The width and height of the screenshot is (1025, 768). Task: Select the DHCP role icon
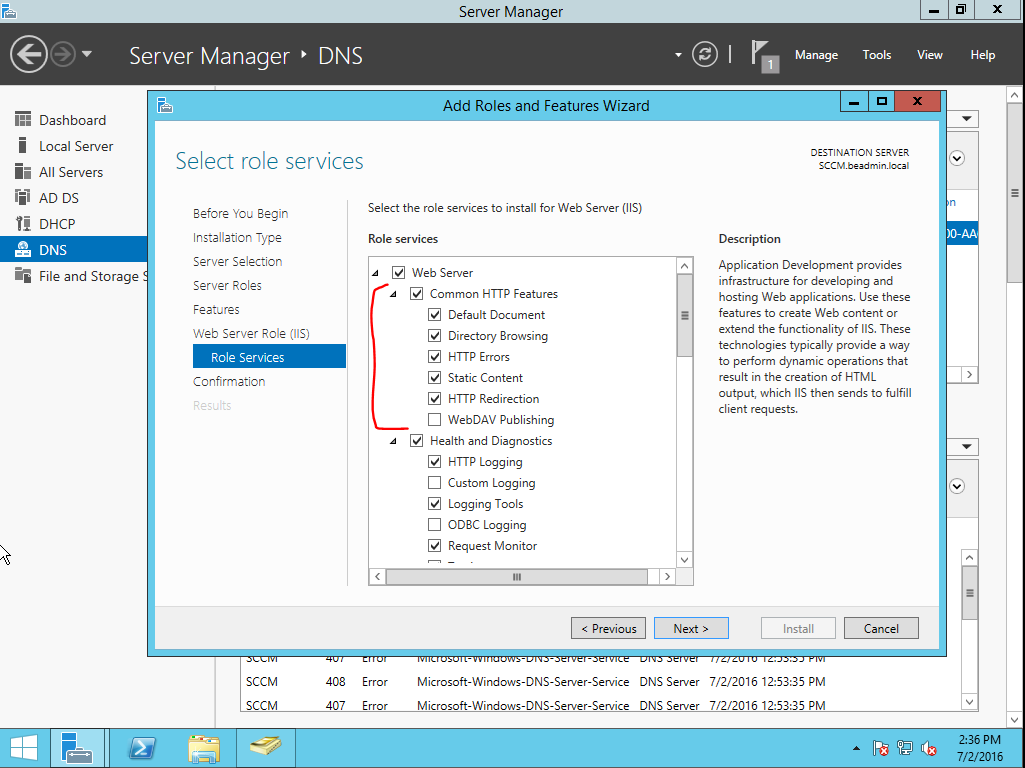pyautogui.click(x=23, y=224)
